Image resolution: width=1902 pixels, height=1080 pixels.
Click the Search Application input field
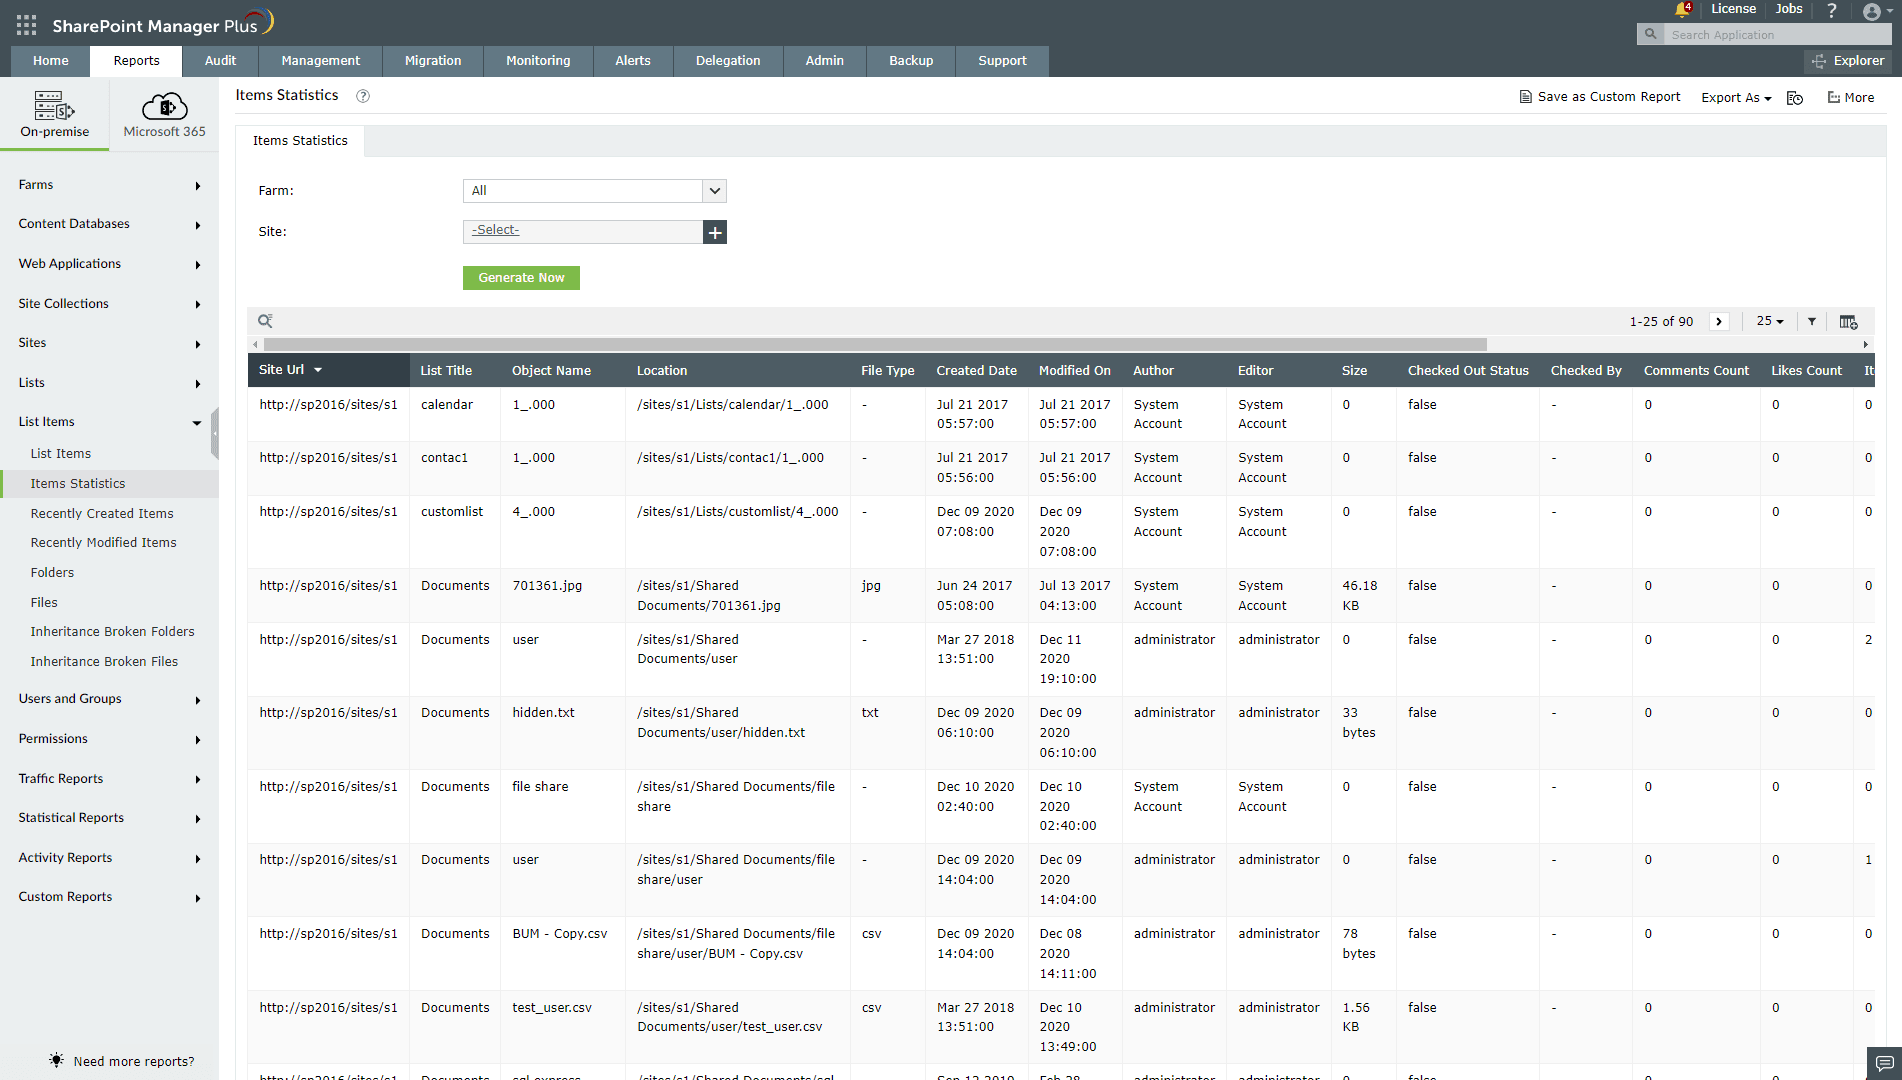click(x=1778, y=35)
